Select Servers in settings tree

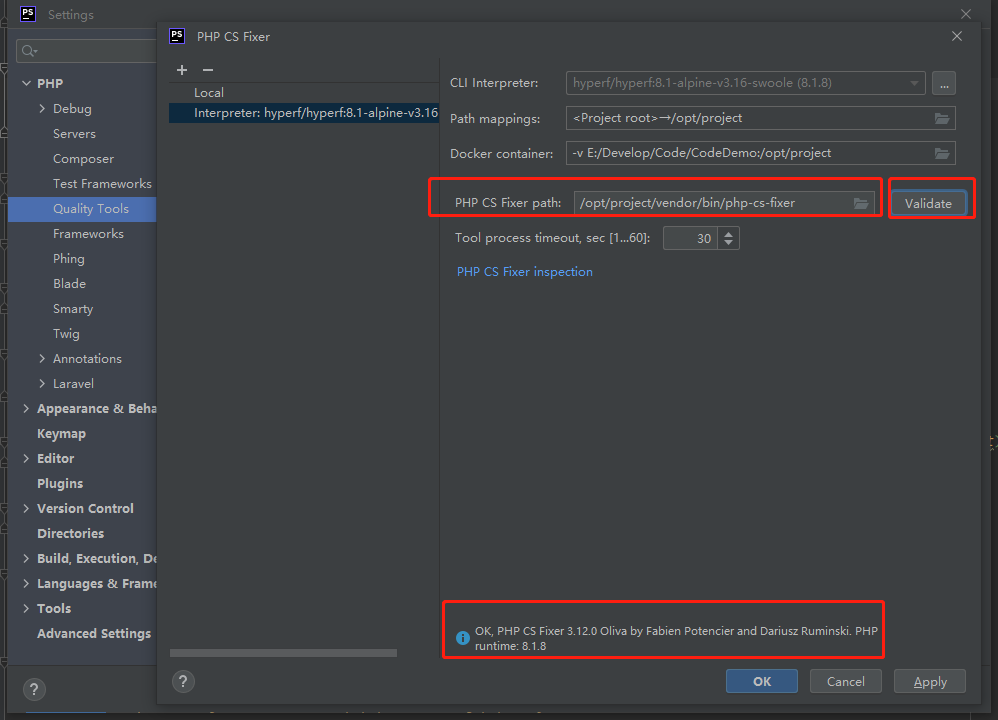[x=74, y=134]
